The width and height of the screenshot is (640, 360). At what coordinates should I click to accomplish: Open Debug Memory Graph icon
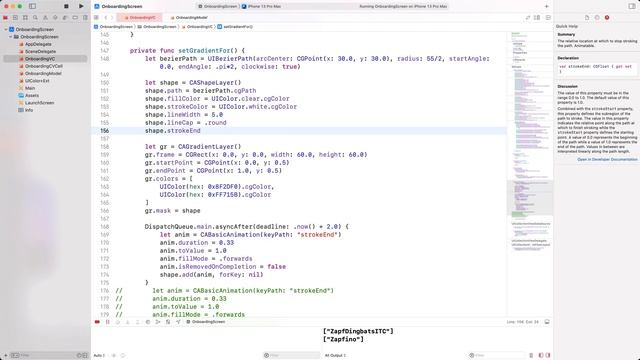tap(158, 322)
